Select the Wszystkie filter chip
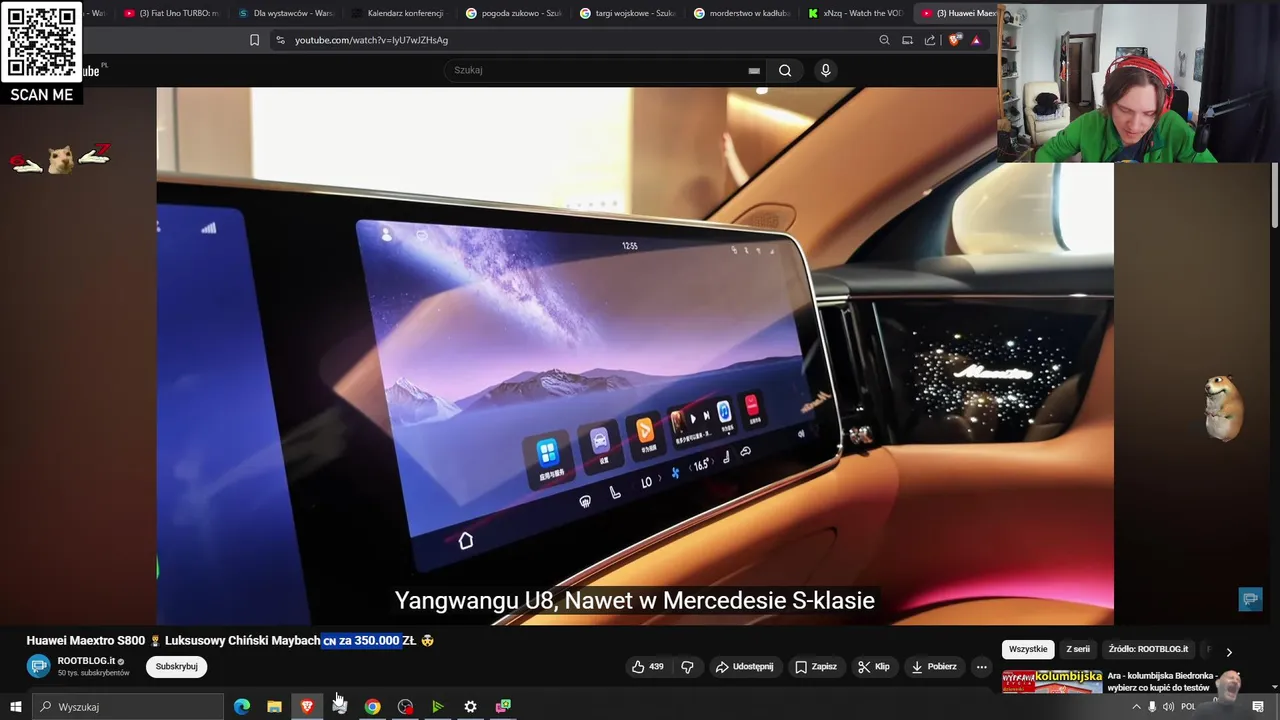The image size is (1280, 720). (x=1028, y=649)
